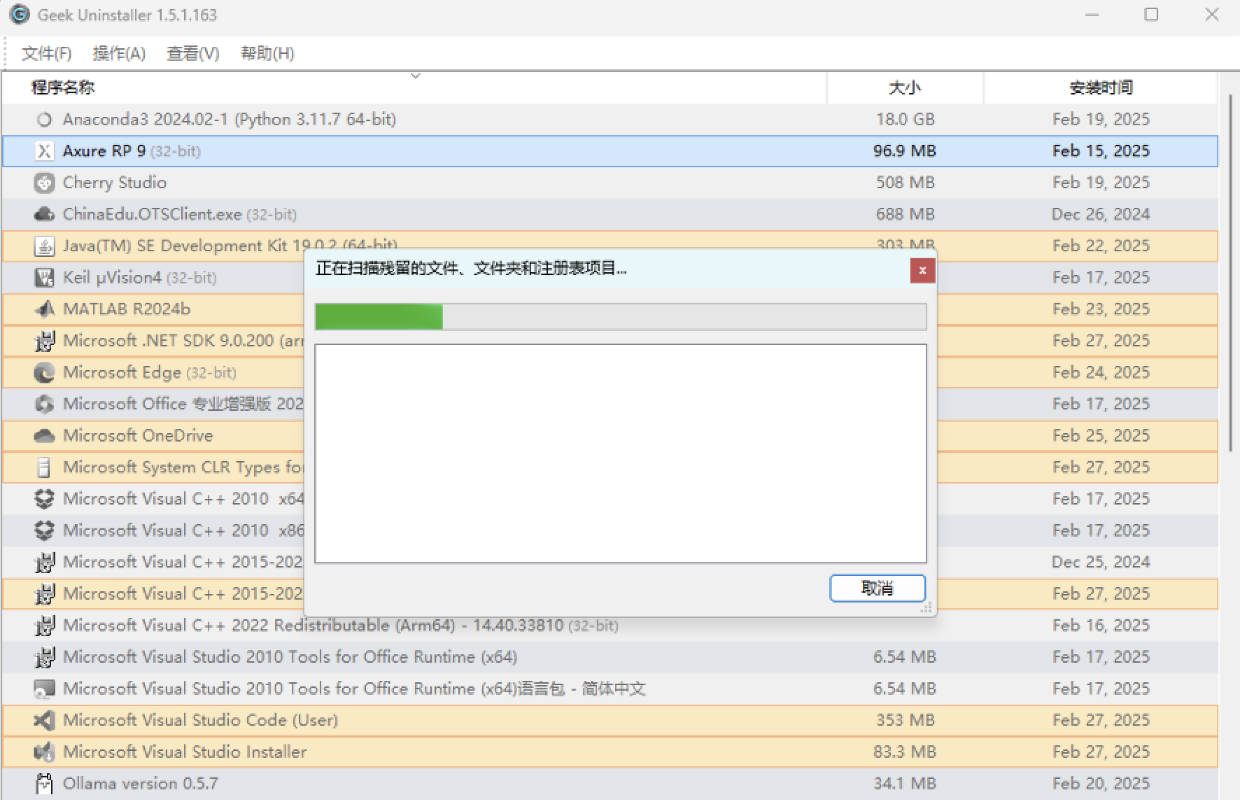Select the Microsoft OneDrive cloud icon

coord(43,436)
